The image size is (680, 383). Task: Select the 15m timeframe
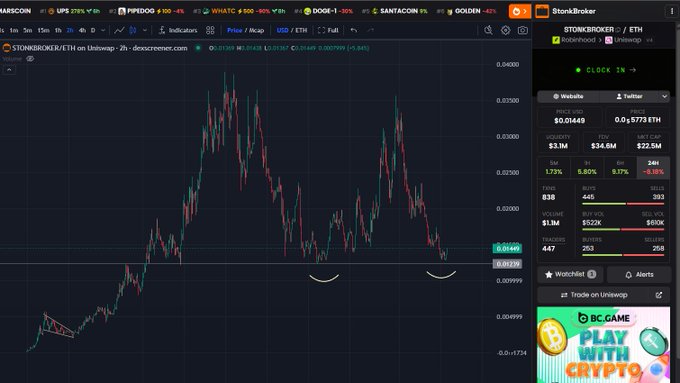43,30
